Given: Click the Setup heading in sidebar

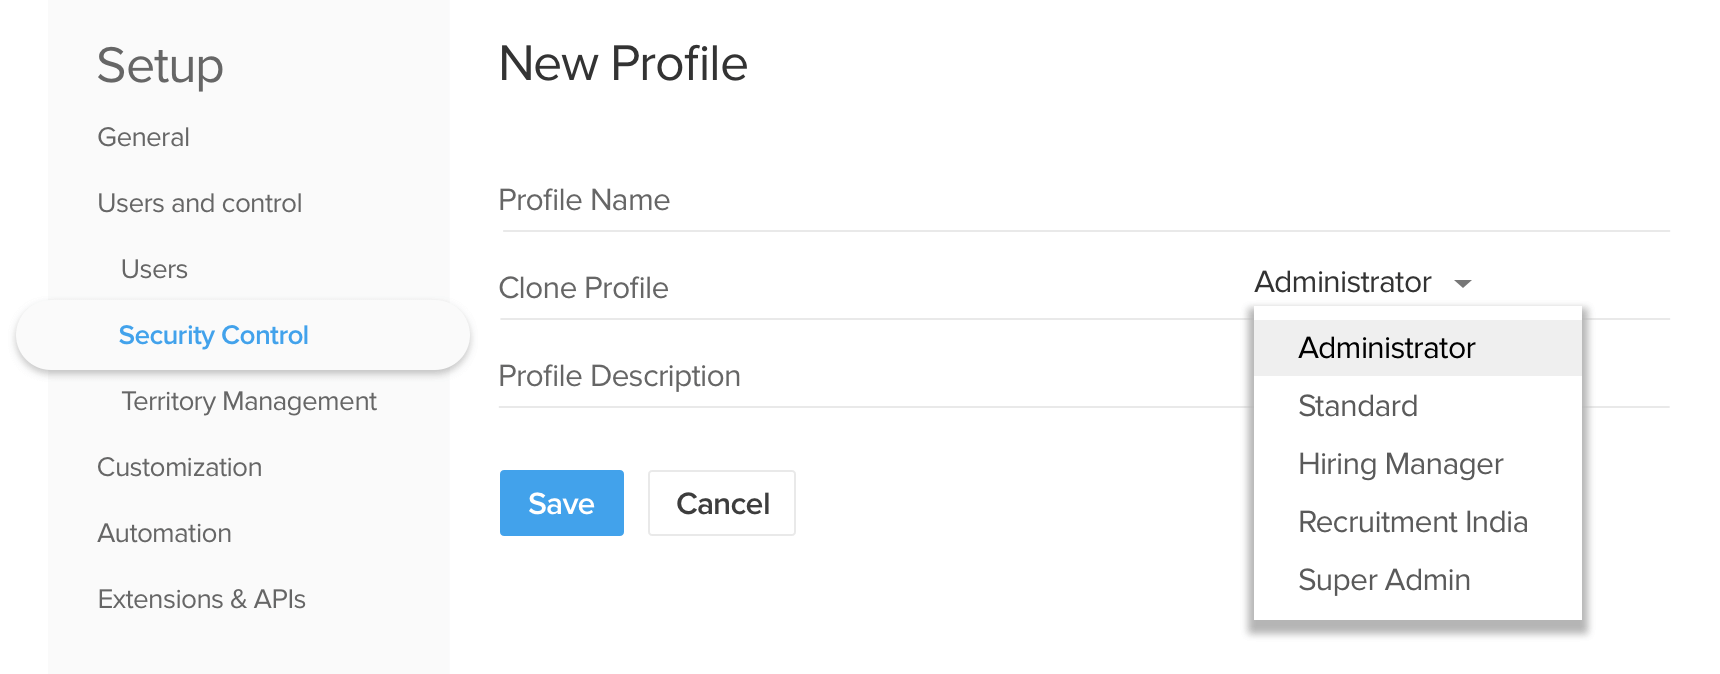Looking at the screenshot, I should [160, 66].
